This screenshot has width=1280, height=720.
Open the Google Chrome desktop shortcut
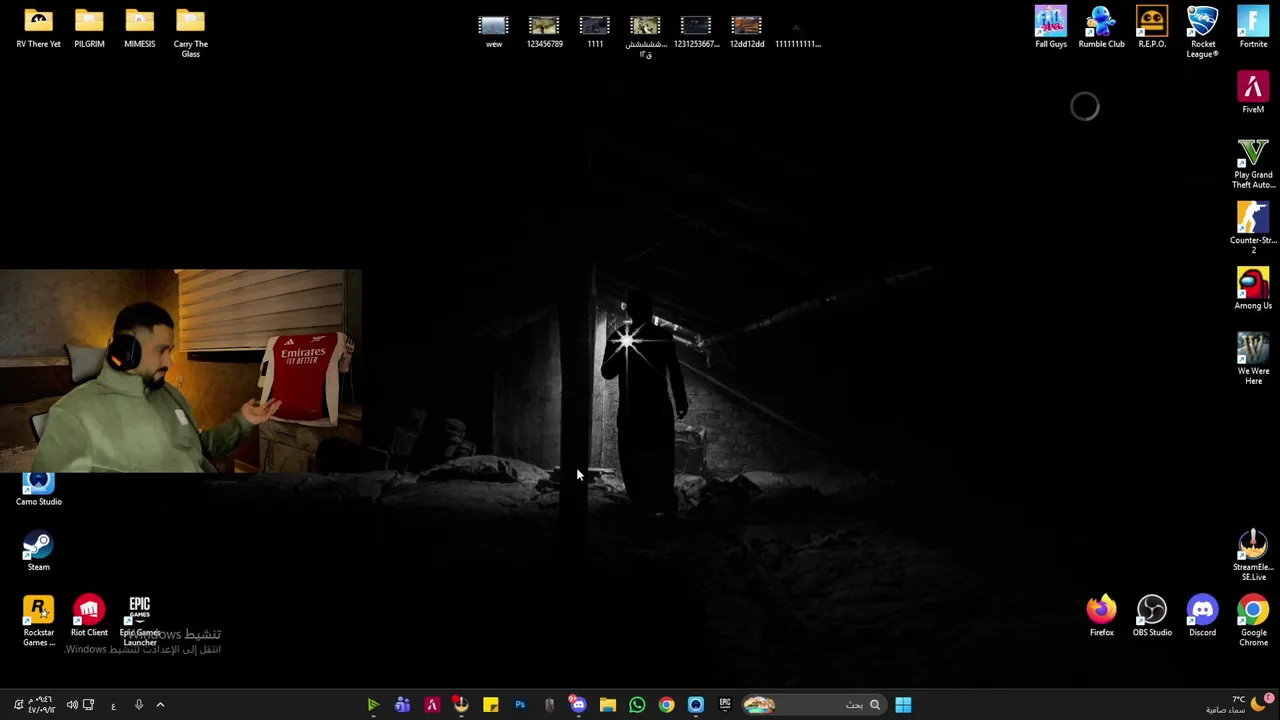point(1253,621)
